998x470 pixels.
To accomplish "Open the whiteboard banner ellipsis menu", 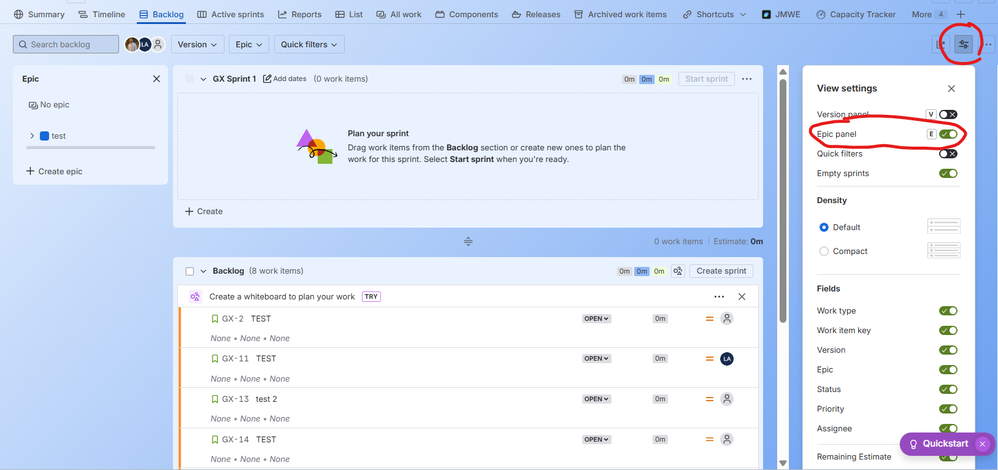I will click(x=719, y=297).
